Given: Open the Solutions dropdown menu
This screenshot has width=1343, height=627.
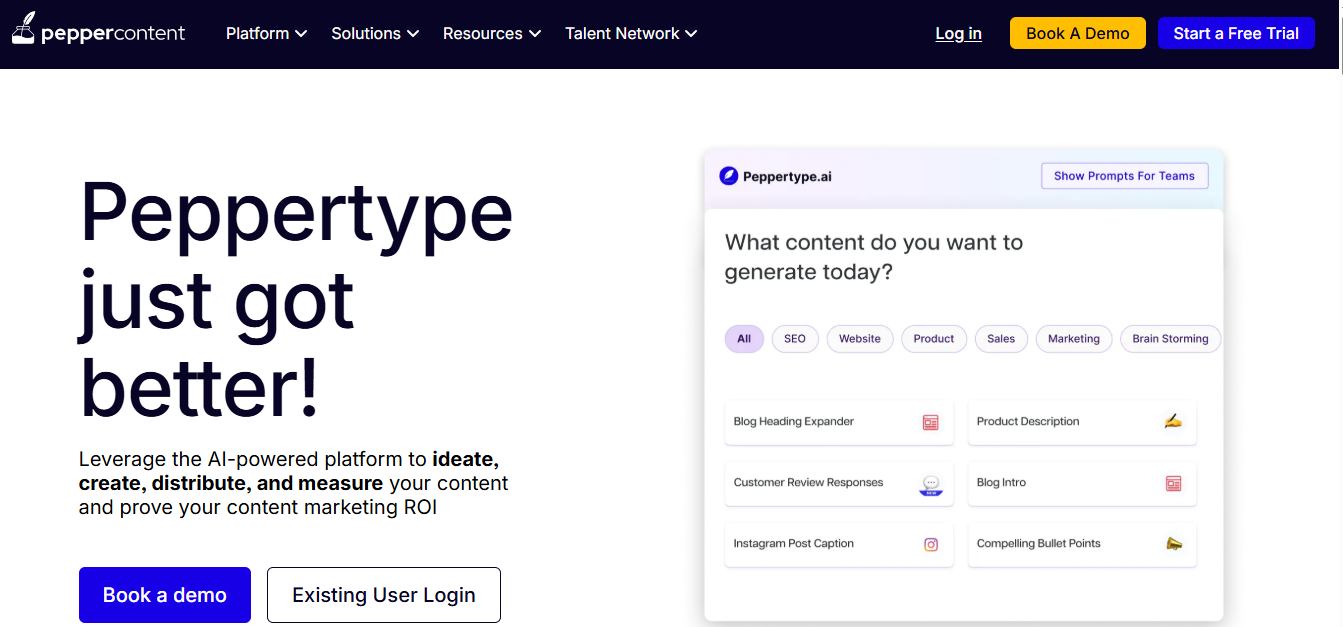Looking at the screenshot, I should click(x=375, y=34).
